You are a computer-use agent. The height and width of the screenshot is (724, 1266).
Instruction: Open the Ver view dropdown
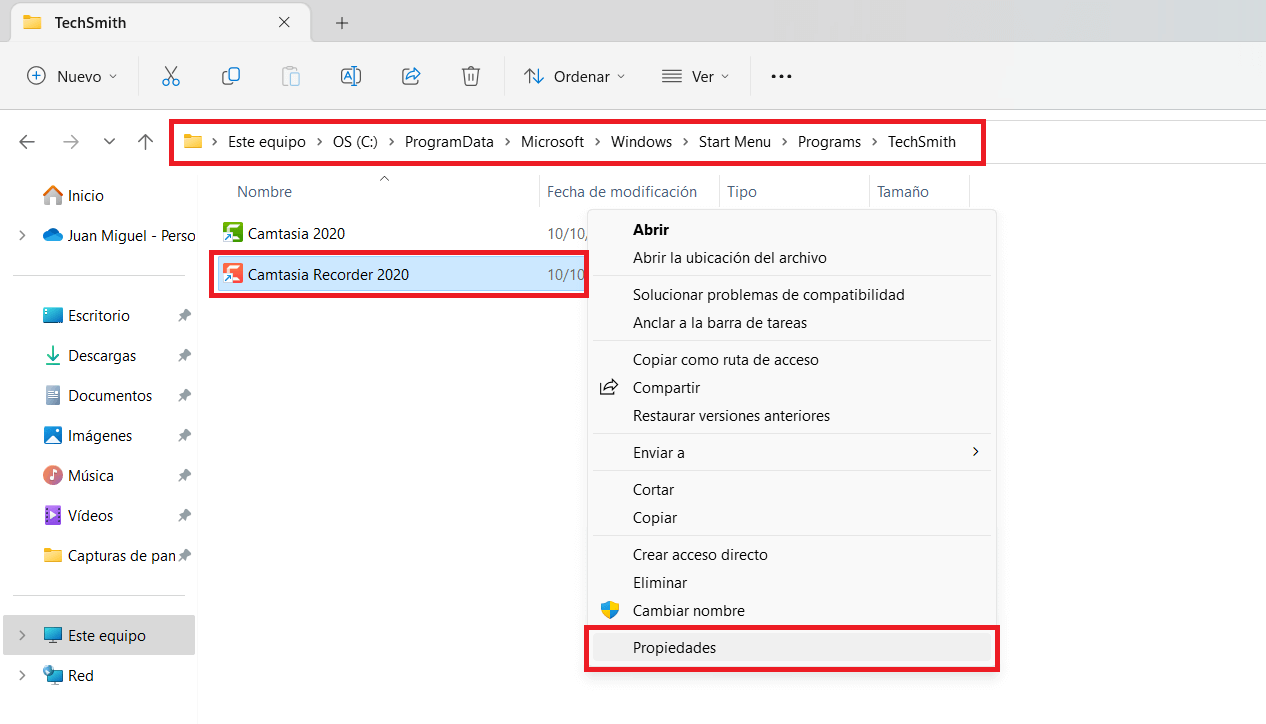(x=696, y=76)
